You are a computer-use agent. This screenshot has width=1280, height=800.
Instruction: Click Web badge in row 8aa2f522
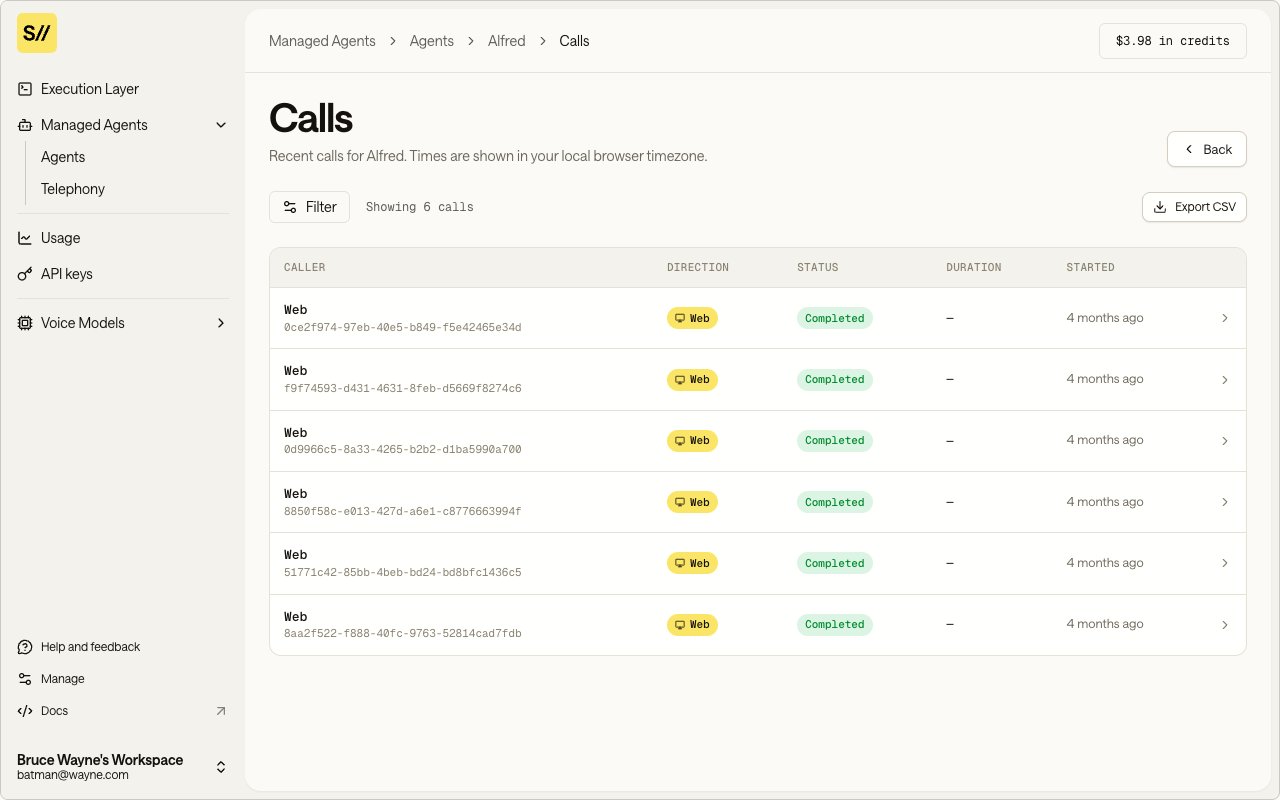point(692,625)
